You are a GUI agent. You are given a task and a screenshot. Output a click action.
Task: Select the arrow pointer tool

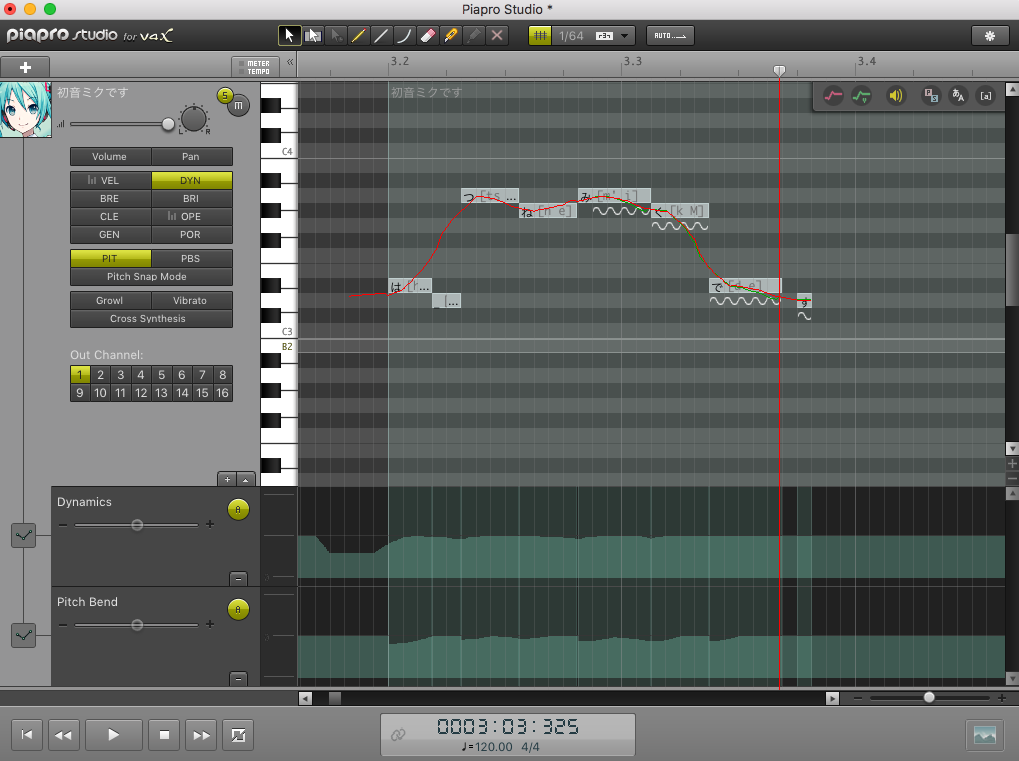coord(289,36)
